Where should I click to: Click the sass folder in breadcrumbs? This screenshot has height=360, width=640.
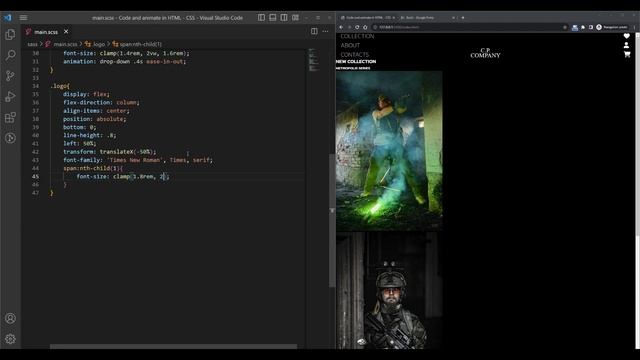coord(32,44)
